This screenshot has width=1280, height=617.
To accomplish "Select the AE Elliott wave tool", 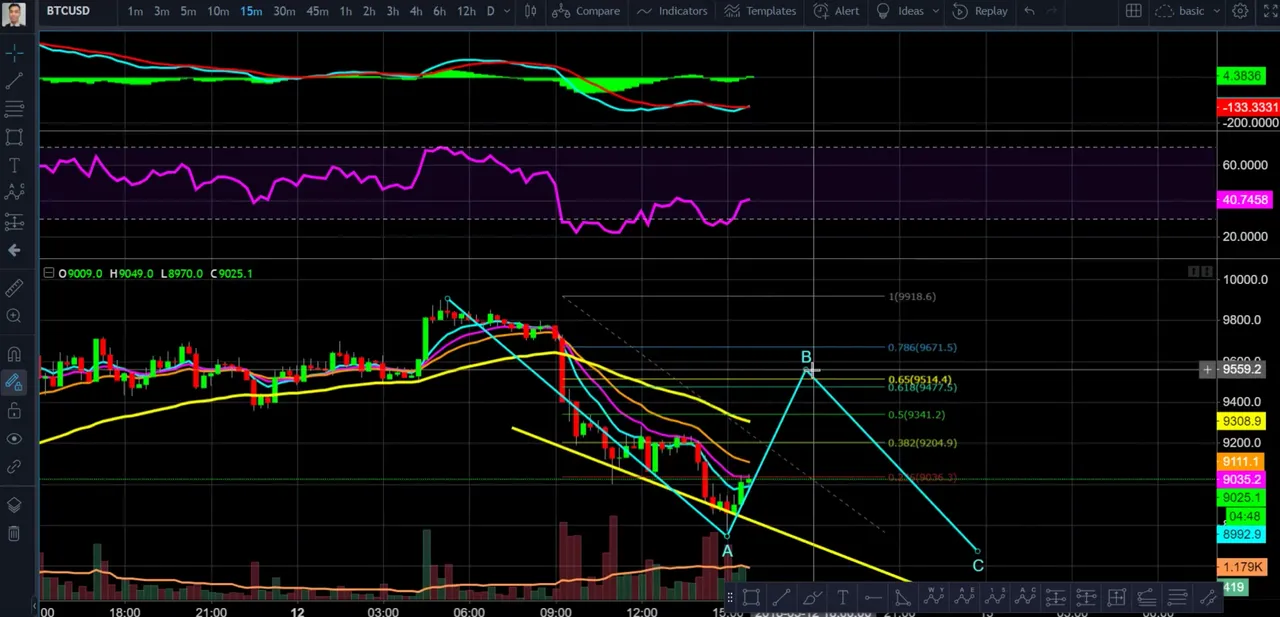I will click(965, 598).
